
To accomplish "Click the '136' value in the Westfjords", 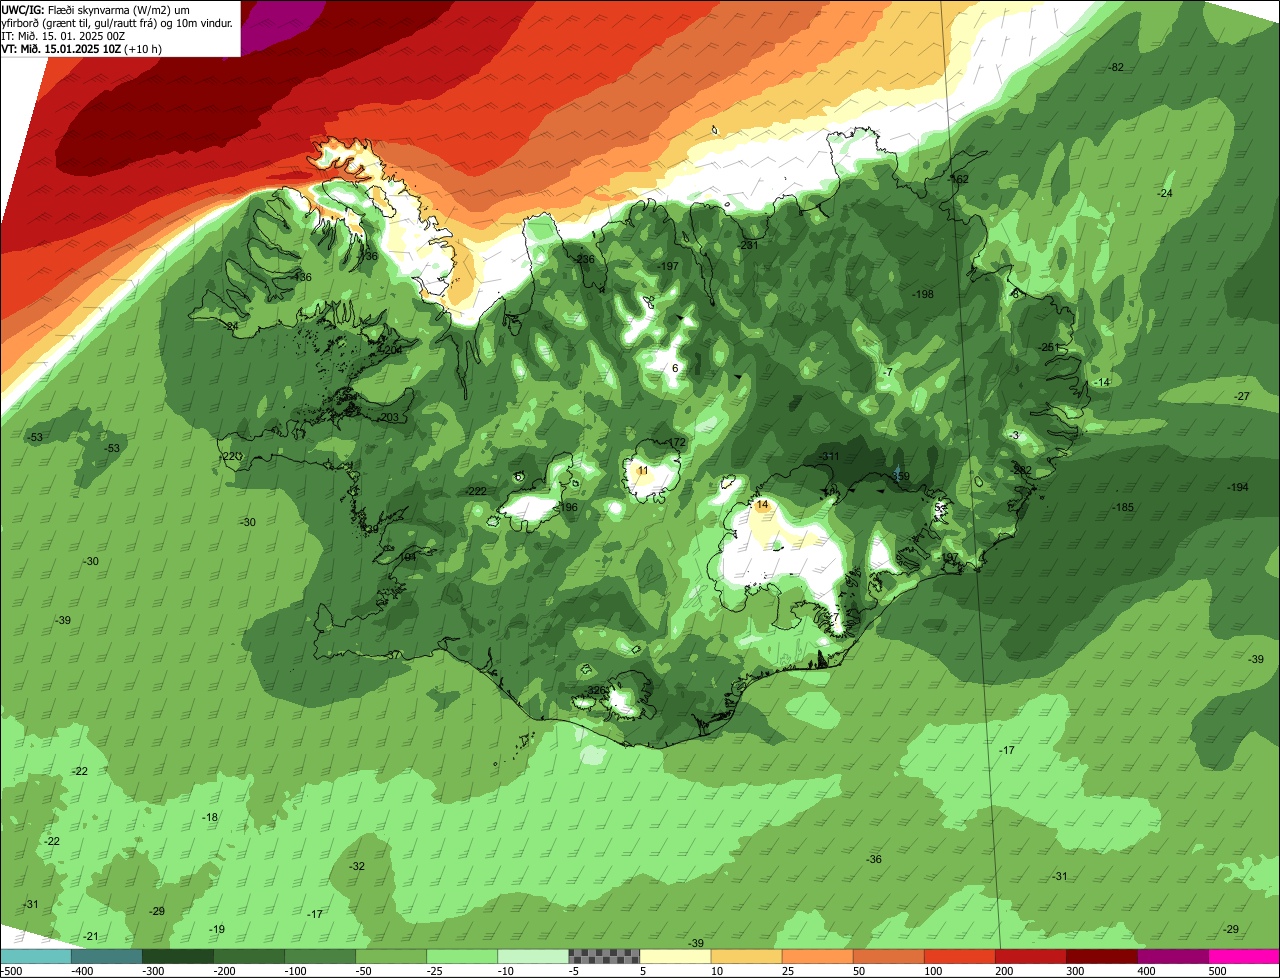I will pos(302,277).
